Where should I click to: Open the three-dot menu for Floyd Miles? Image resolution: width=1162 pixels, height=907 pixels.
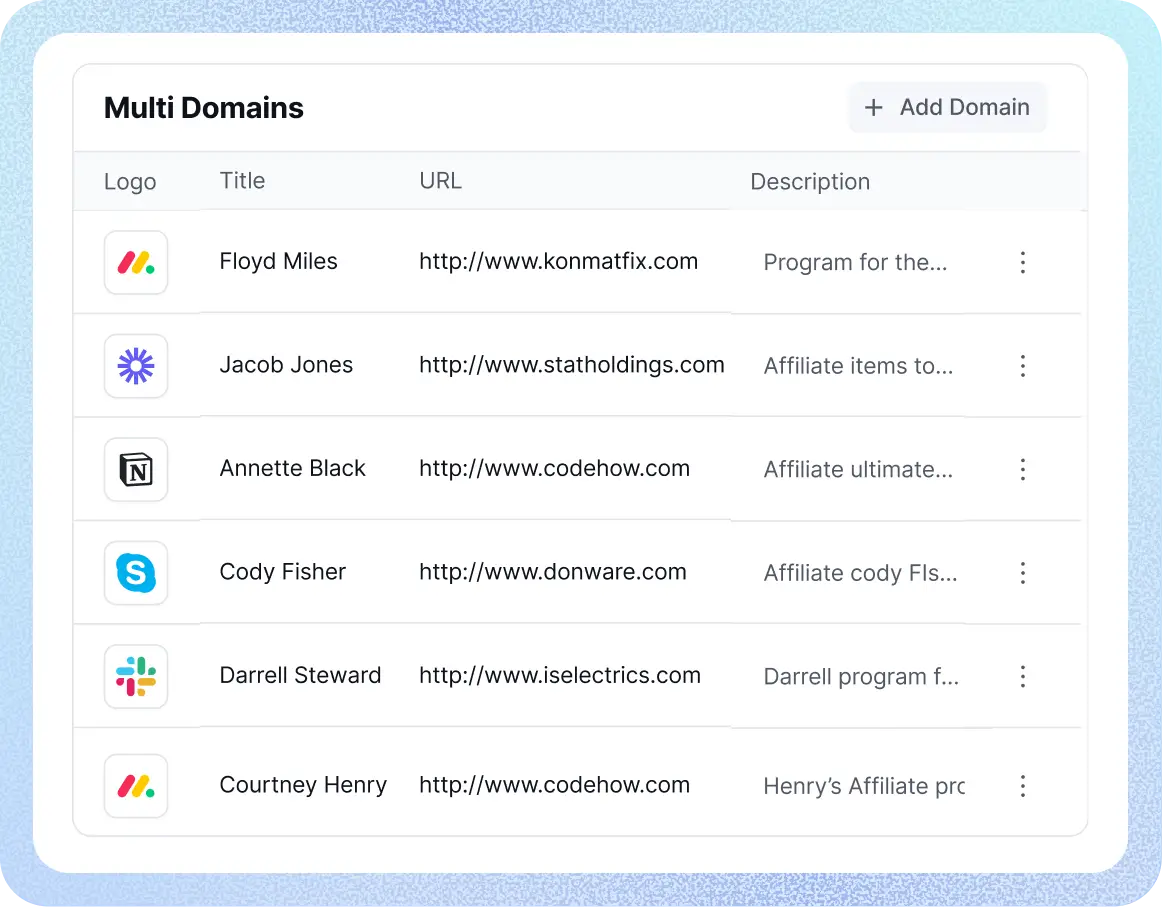click(x=1023, y=262)
